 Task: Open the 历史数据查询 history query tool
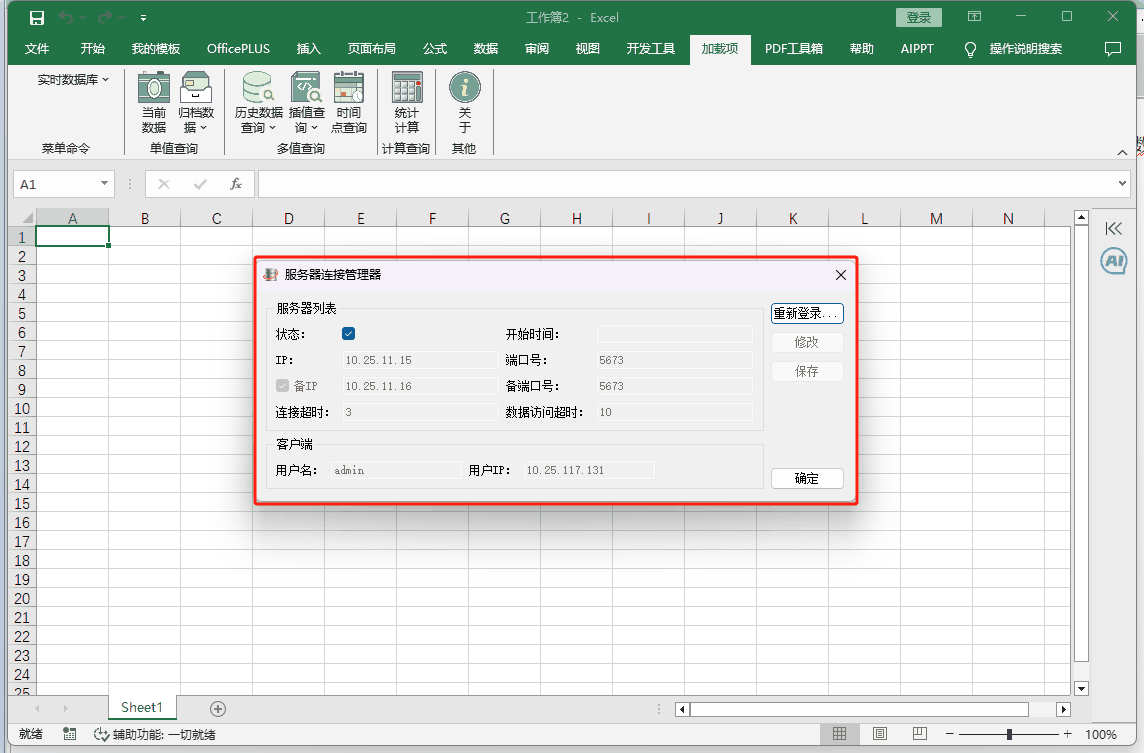pos(258,102)
